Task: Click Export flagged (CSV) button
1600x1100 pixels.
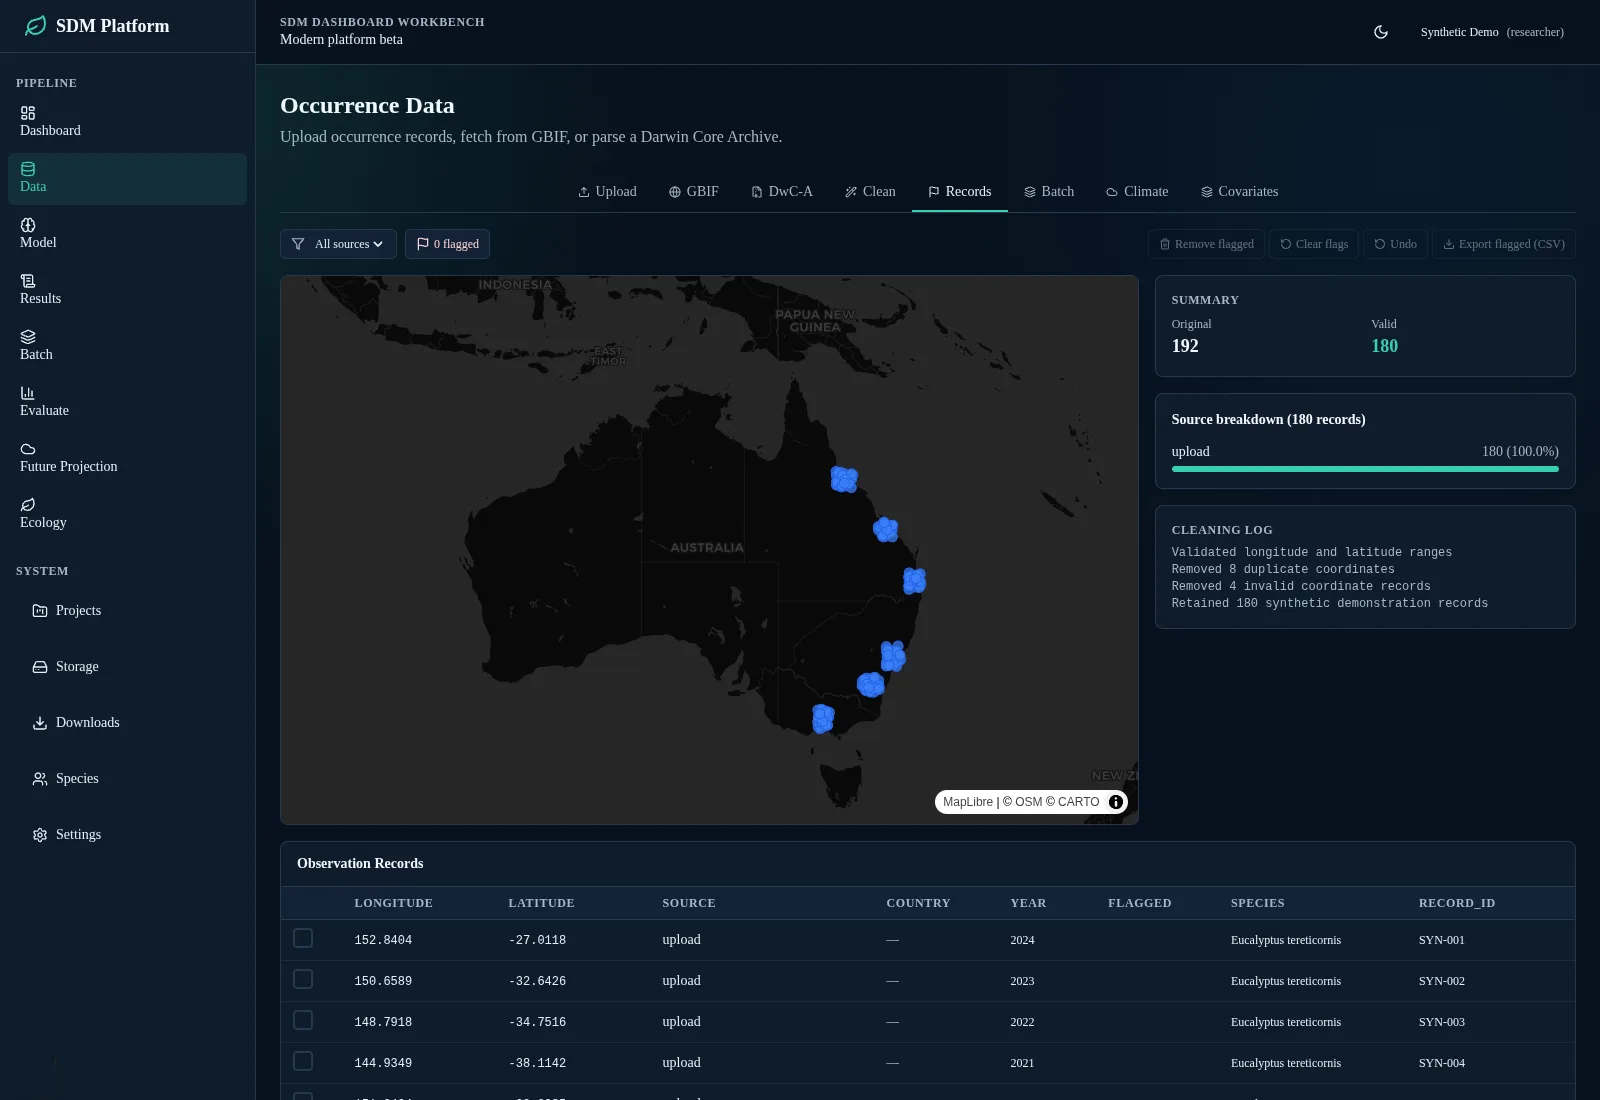Action: [1504, 244]
